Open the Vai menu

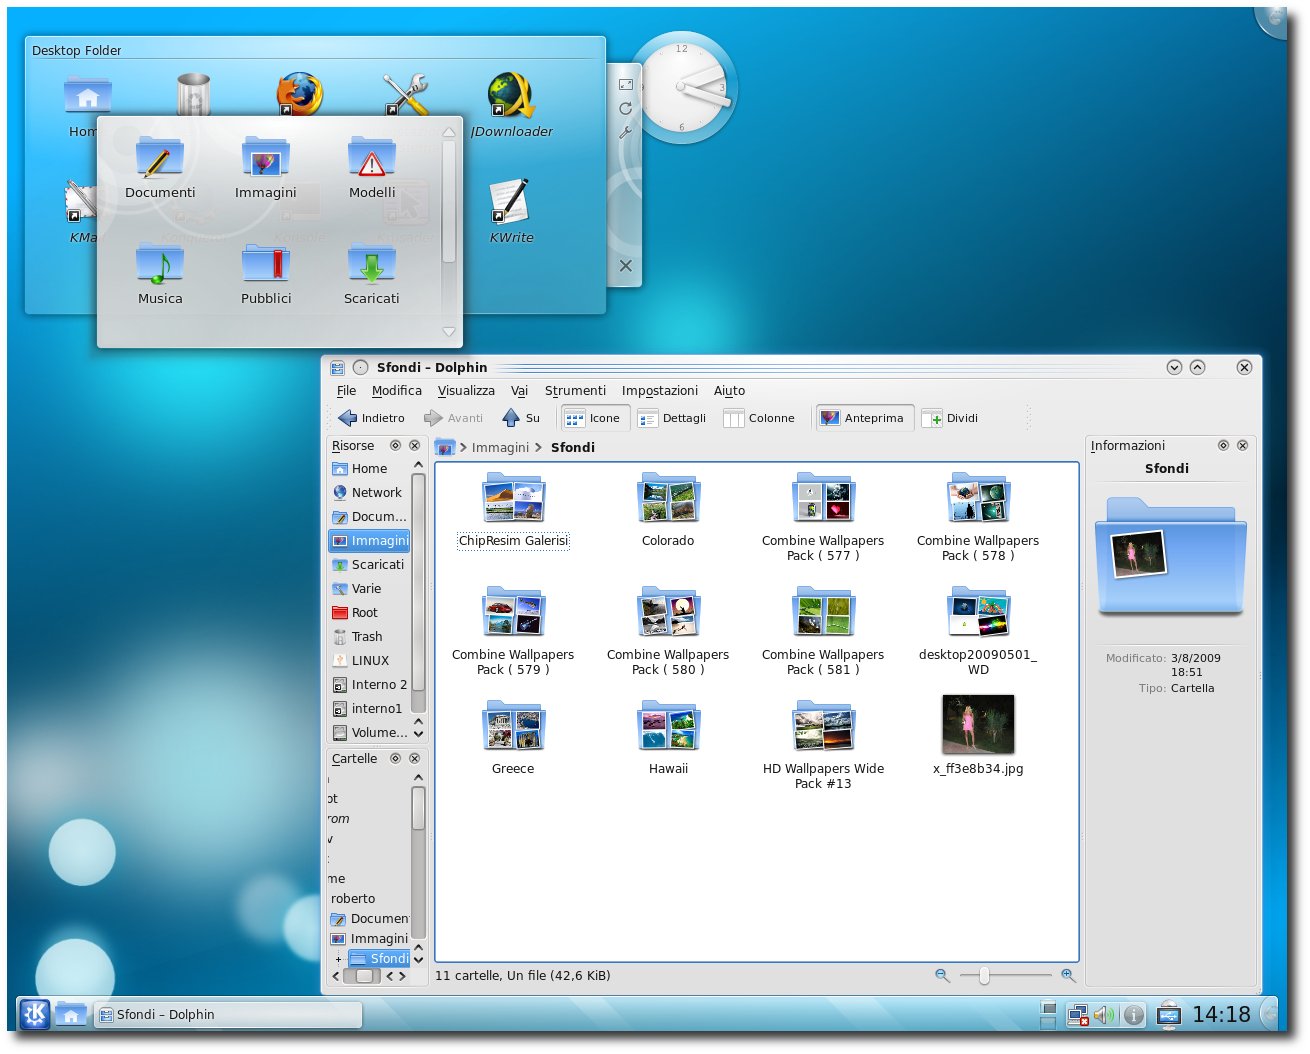[x=519, y=391]
